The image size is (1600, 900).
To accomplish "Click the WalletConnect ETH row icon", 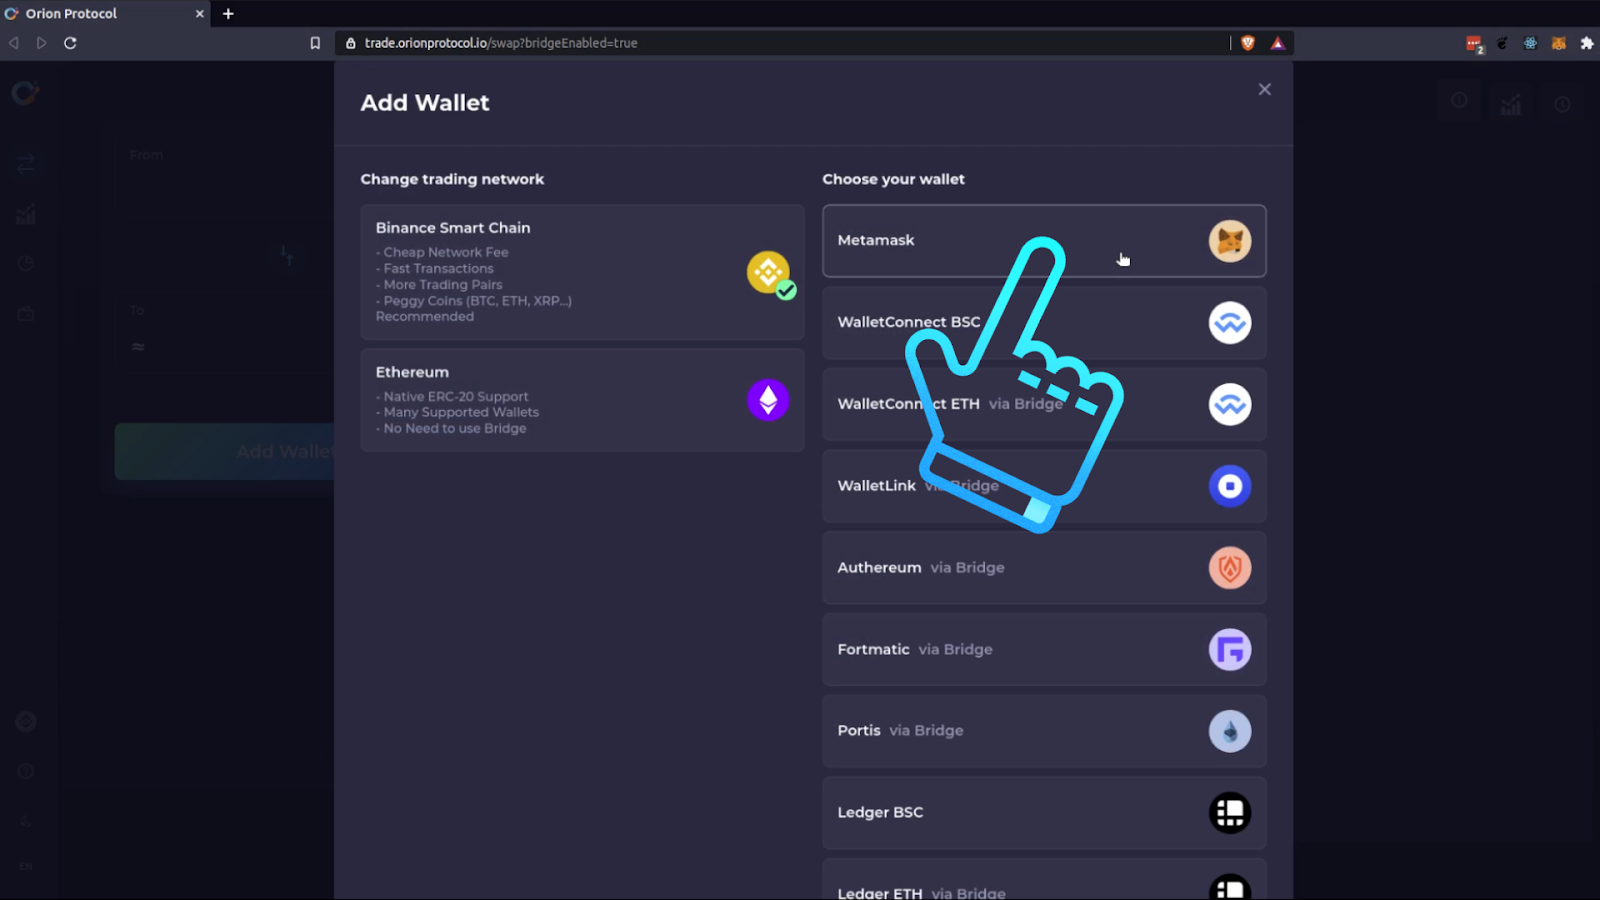I will point(1230,405).
